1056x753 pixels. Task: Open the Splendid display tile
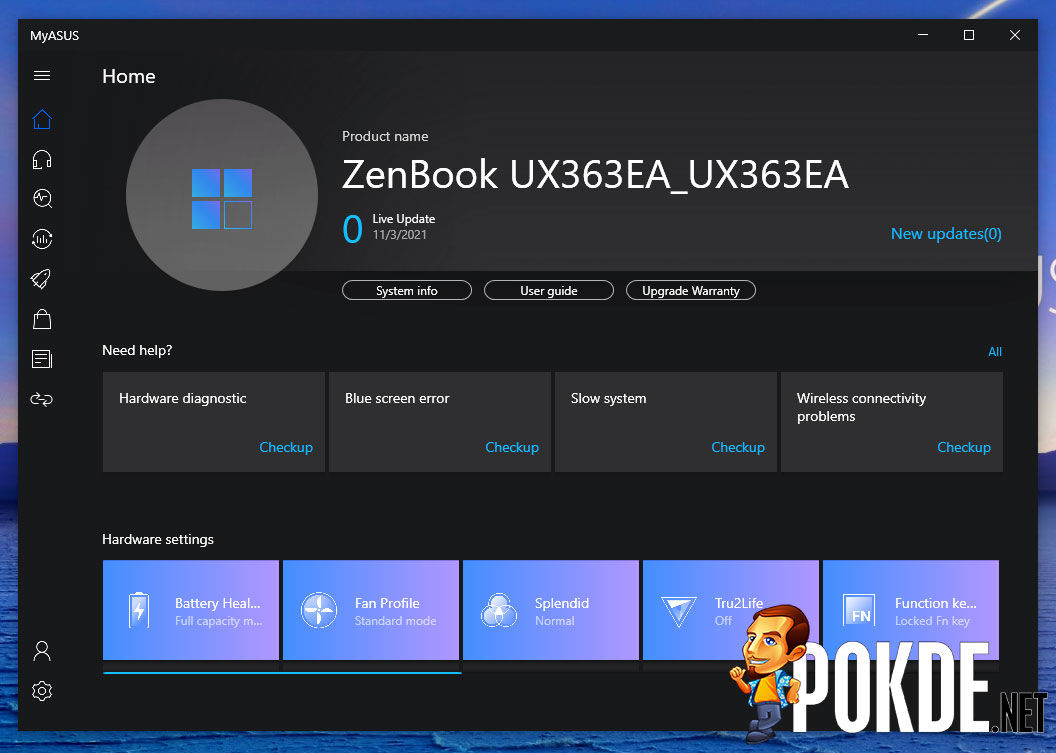point(551,610)
